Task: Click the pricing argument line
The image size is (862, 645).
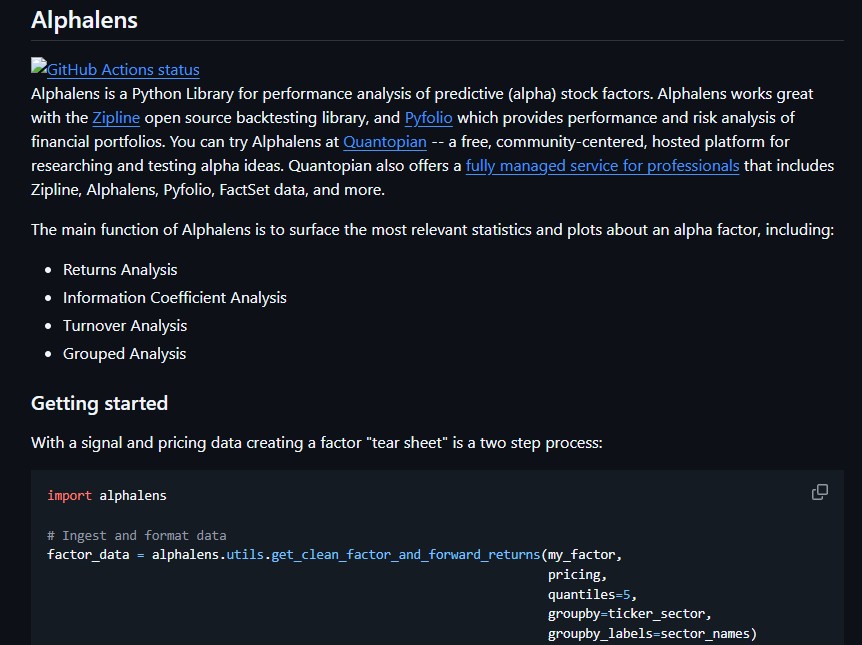Action: (577, 575)
